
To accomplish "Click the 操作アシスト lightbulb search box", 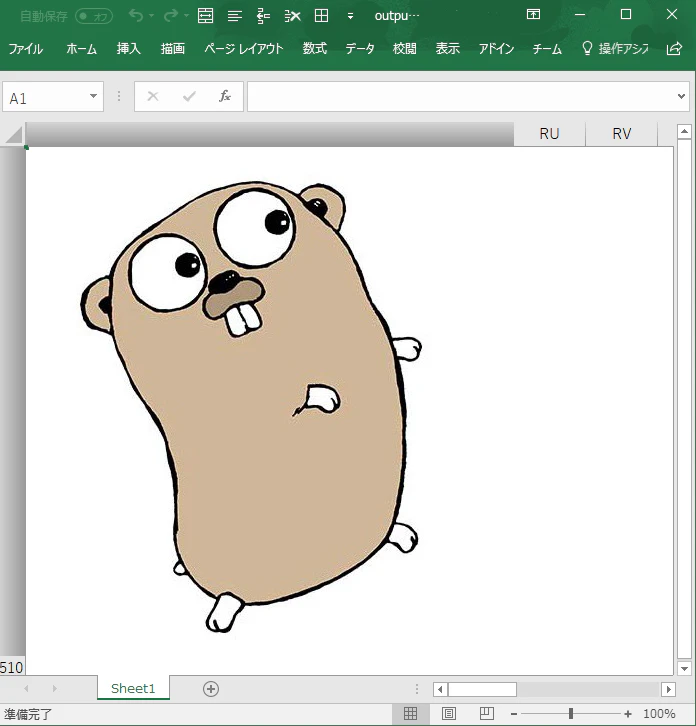I will click(x=615, y=48).
